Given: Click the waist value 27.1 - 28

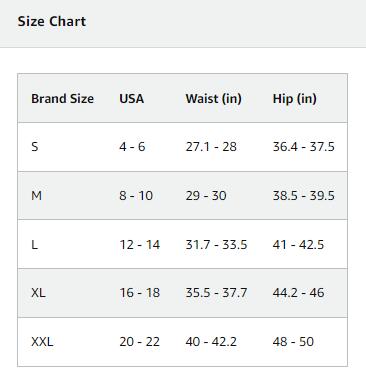Looking at the screenshot, I should pyautogui.click(x=211, y=147).
